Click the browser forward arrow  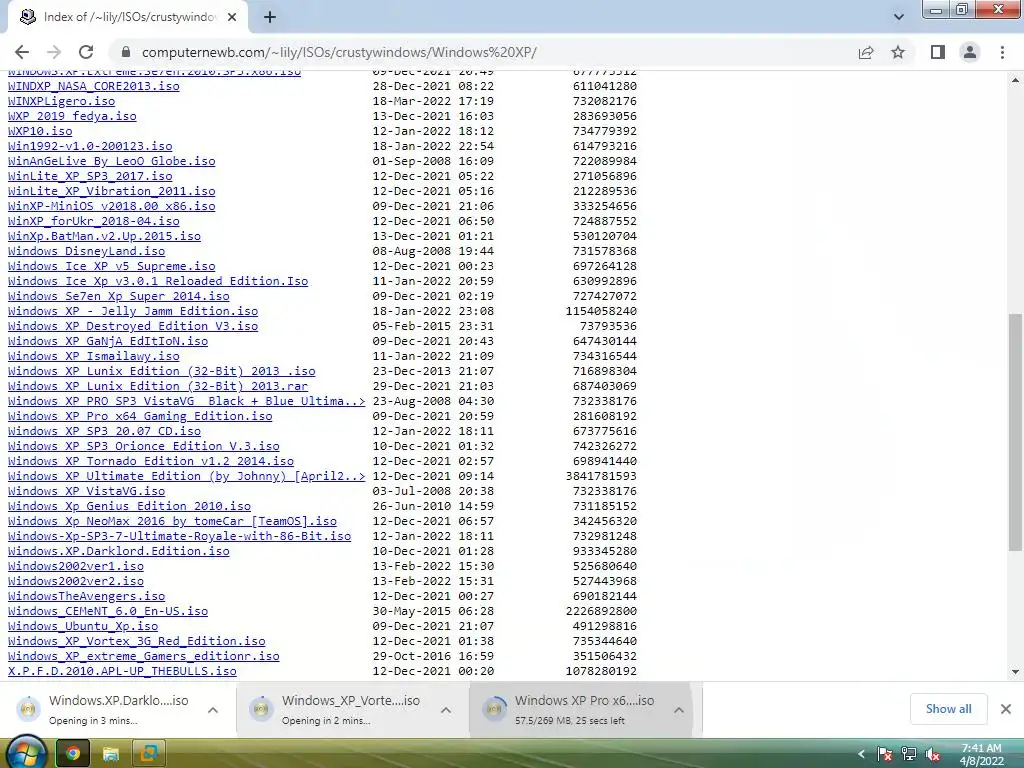pos(54,52)
